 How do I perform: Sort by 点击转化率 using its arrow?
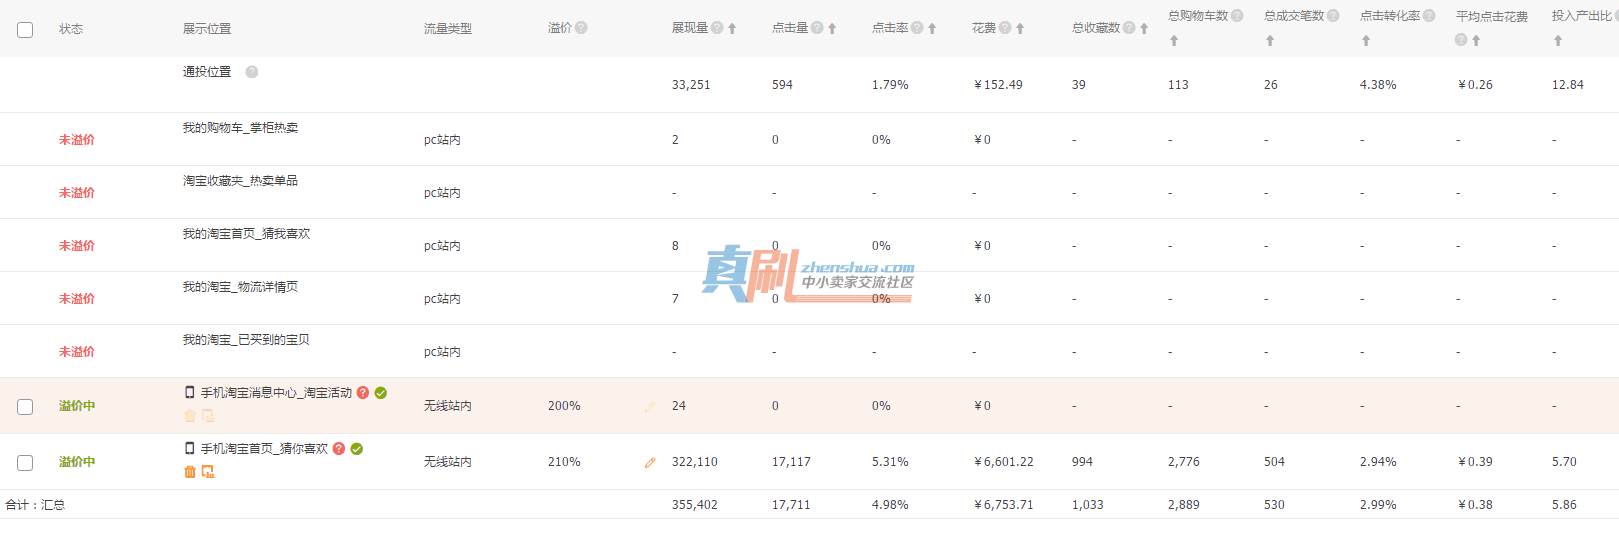[x=1366, y=41]
